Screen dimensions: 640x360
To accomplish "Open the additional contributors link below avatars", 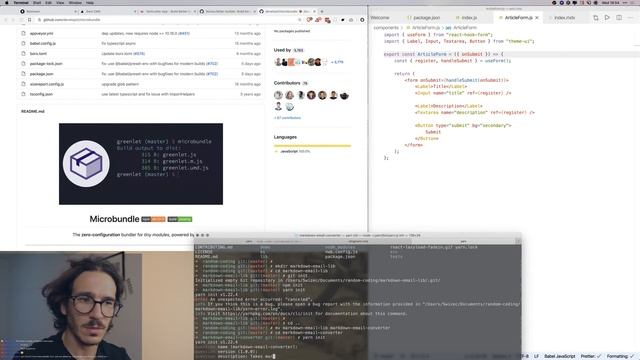I will (287, 118).
